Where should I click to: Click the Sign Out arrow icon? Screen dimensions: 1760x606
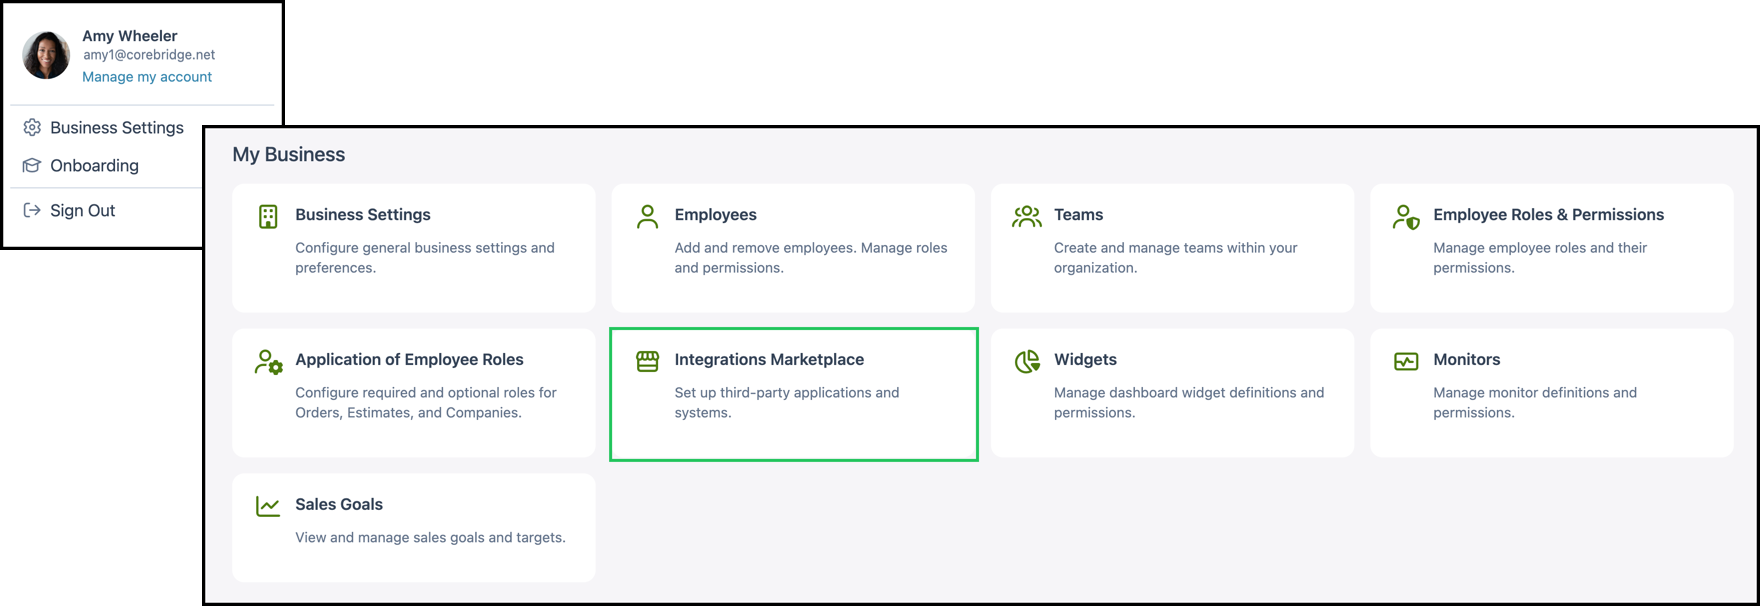click(32, 210)
